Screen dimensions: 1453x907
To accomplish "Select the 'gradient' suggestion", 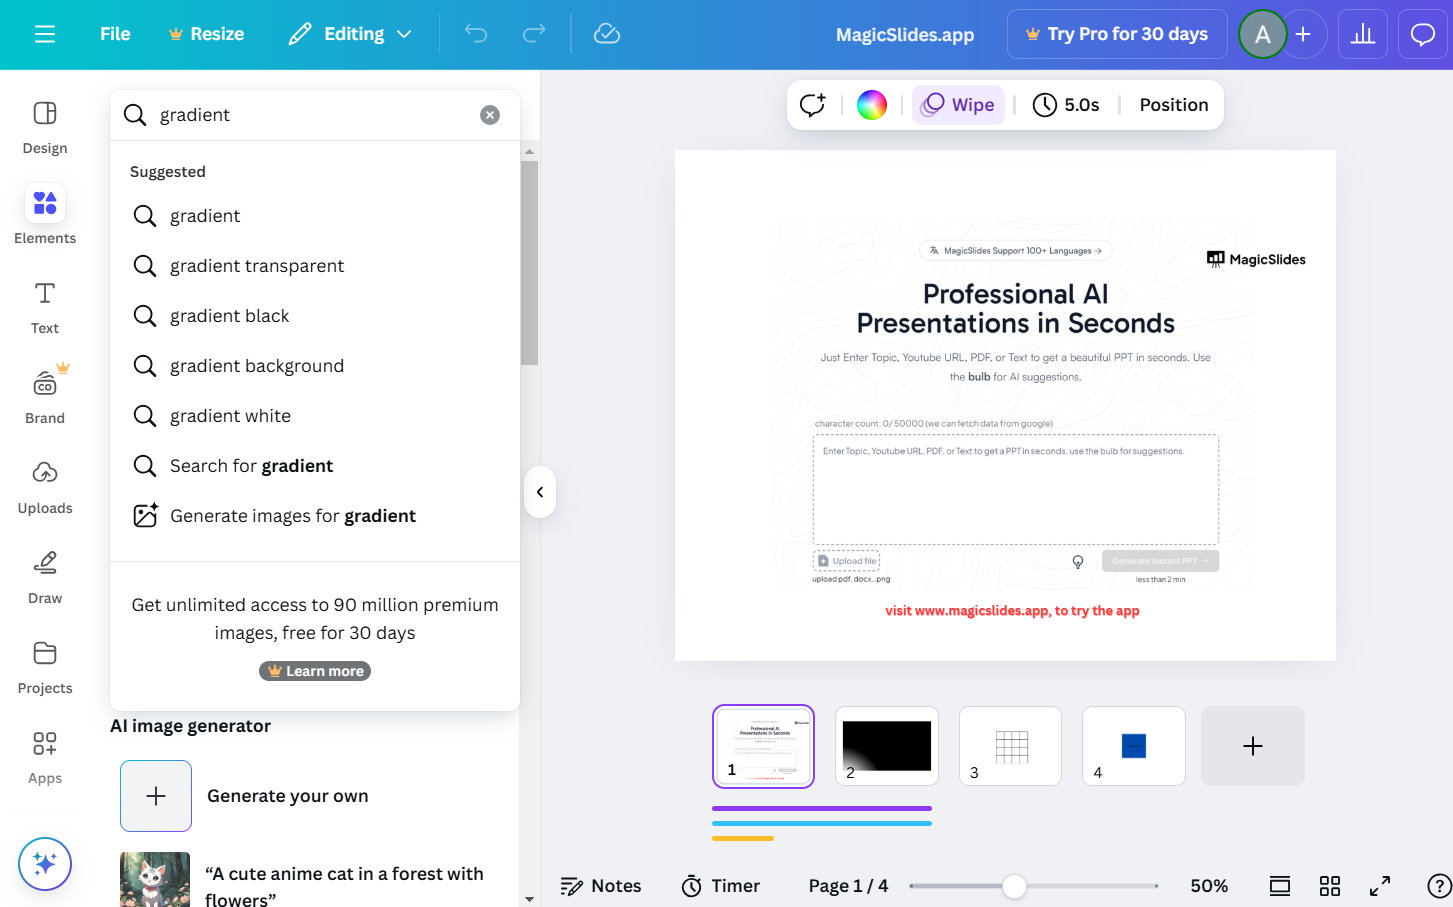I will point(315,216).
